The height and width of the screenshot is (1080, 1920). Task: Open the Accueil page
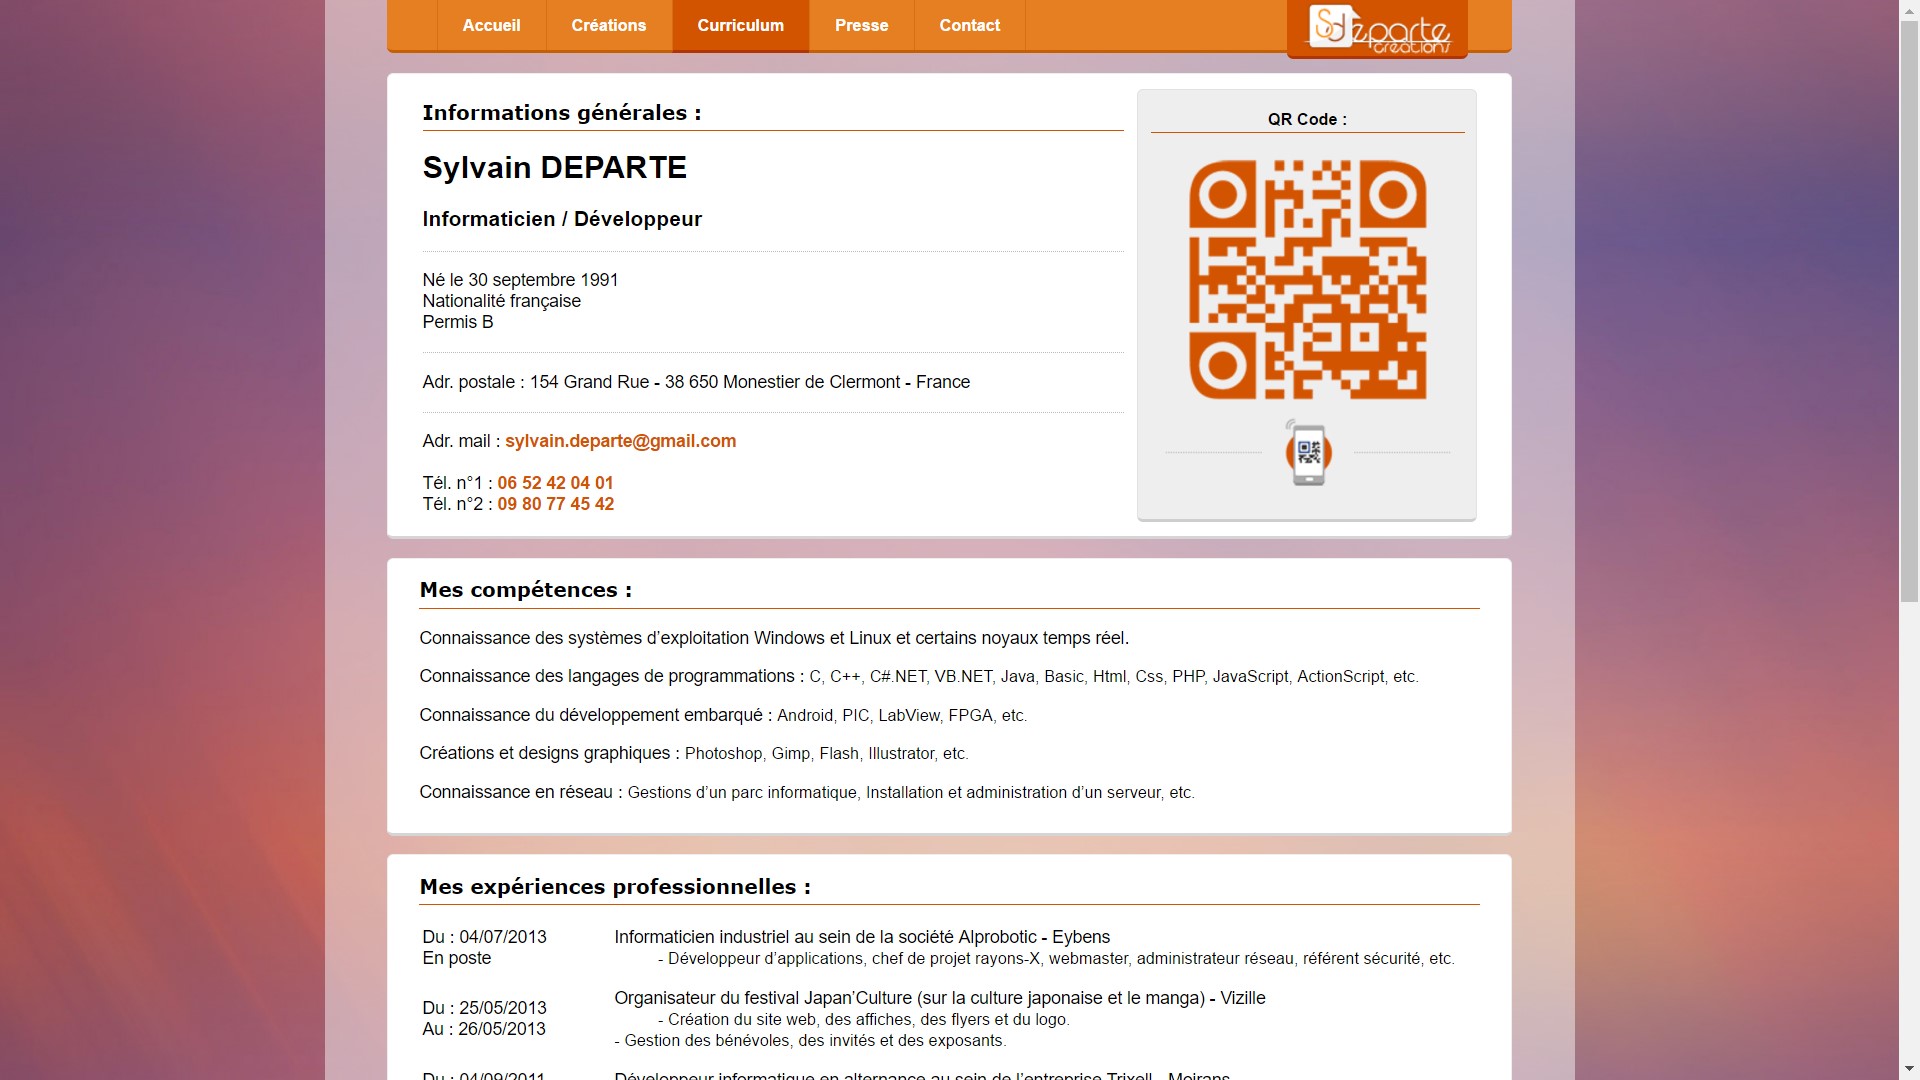coord(490,25)
